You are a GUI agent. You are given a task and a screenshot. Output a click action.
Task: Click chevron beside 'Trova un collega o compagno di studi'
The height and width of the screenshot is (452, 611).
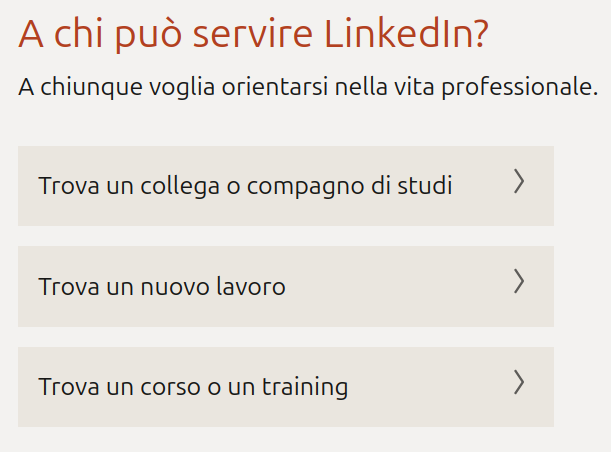[x=518, y=181]
